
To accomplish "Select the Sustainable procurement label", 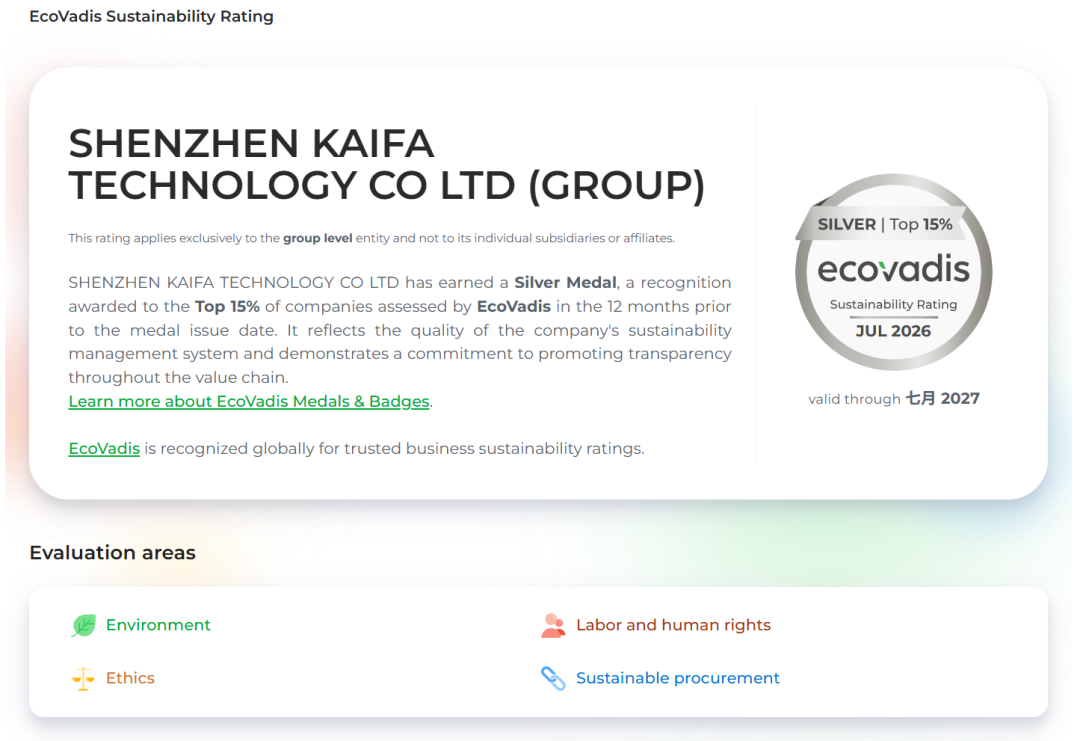I will pos(678,678).
